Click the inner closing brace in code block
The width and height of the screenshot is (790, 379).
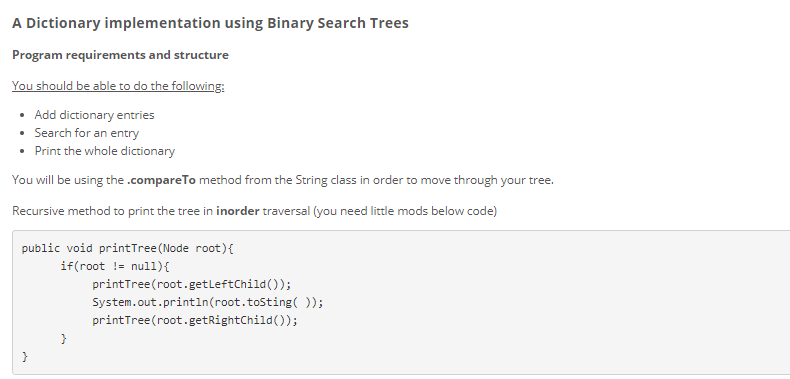click(63, 339)
